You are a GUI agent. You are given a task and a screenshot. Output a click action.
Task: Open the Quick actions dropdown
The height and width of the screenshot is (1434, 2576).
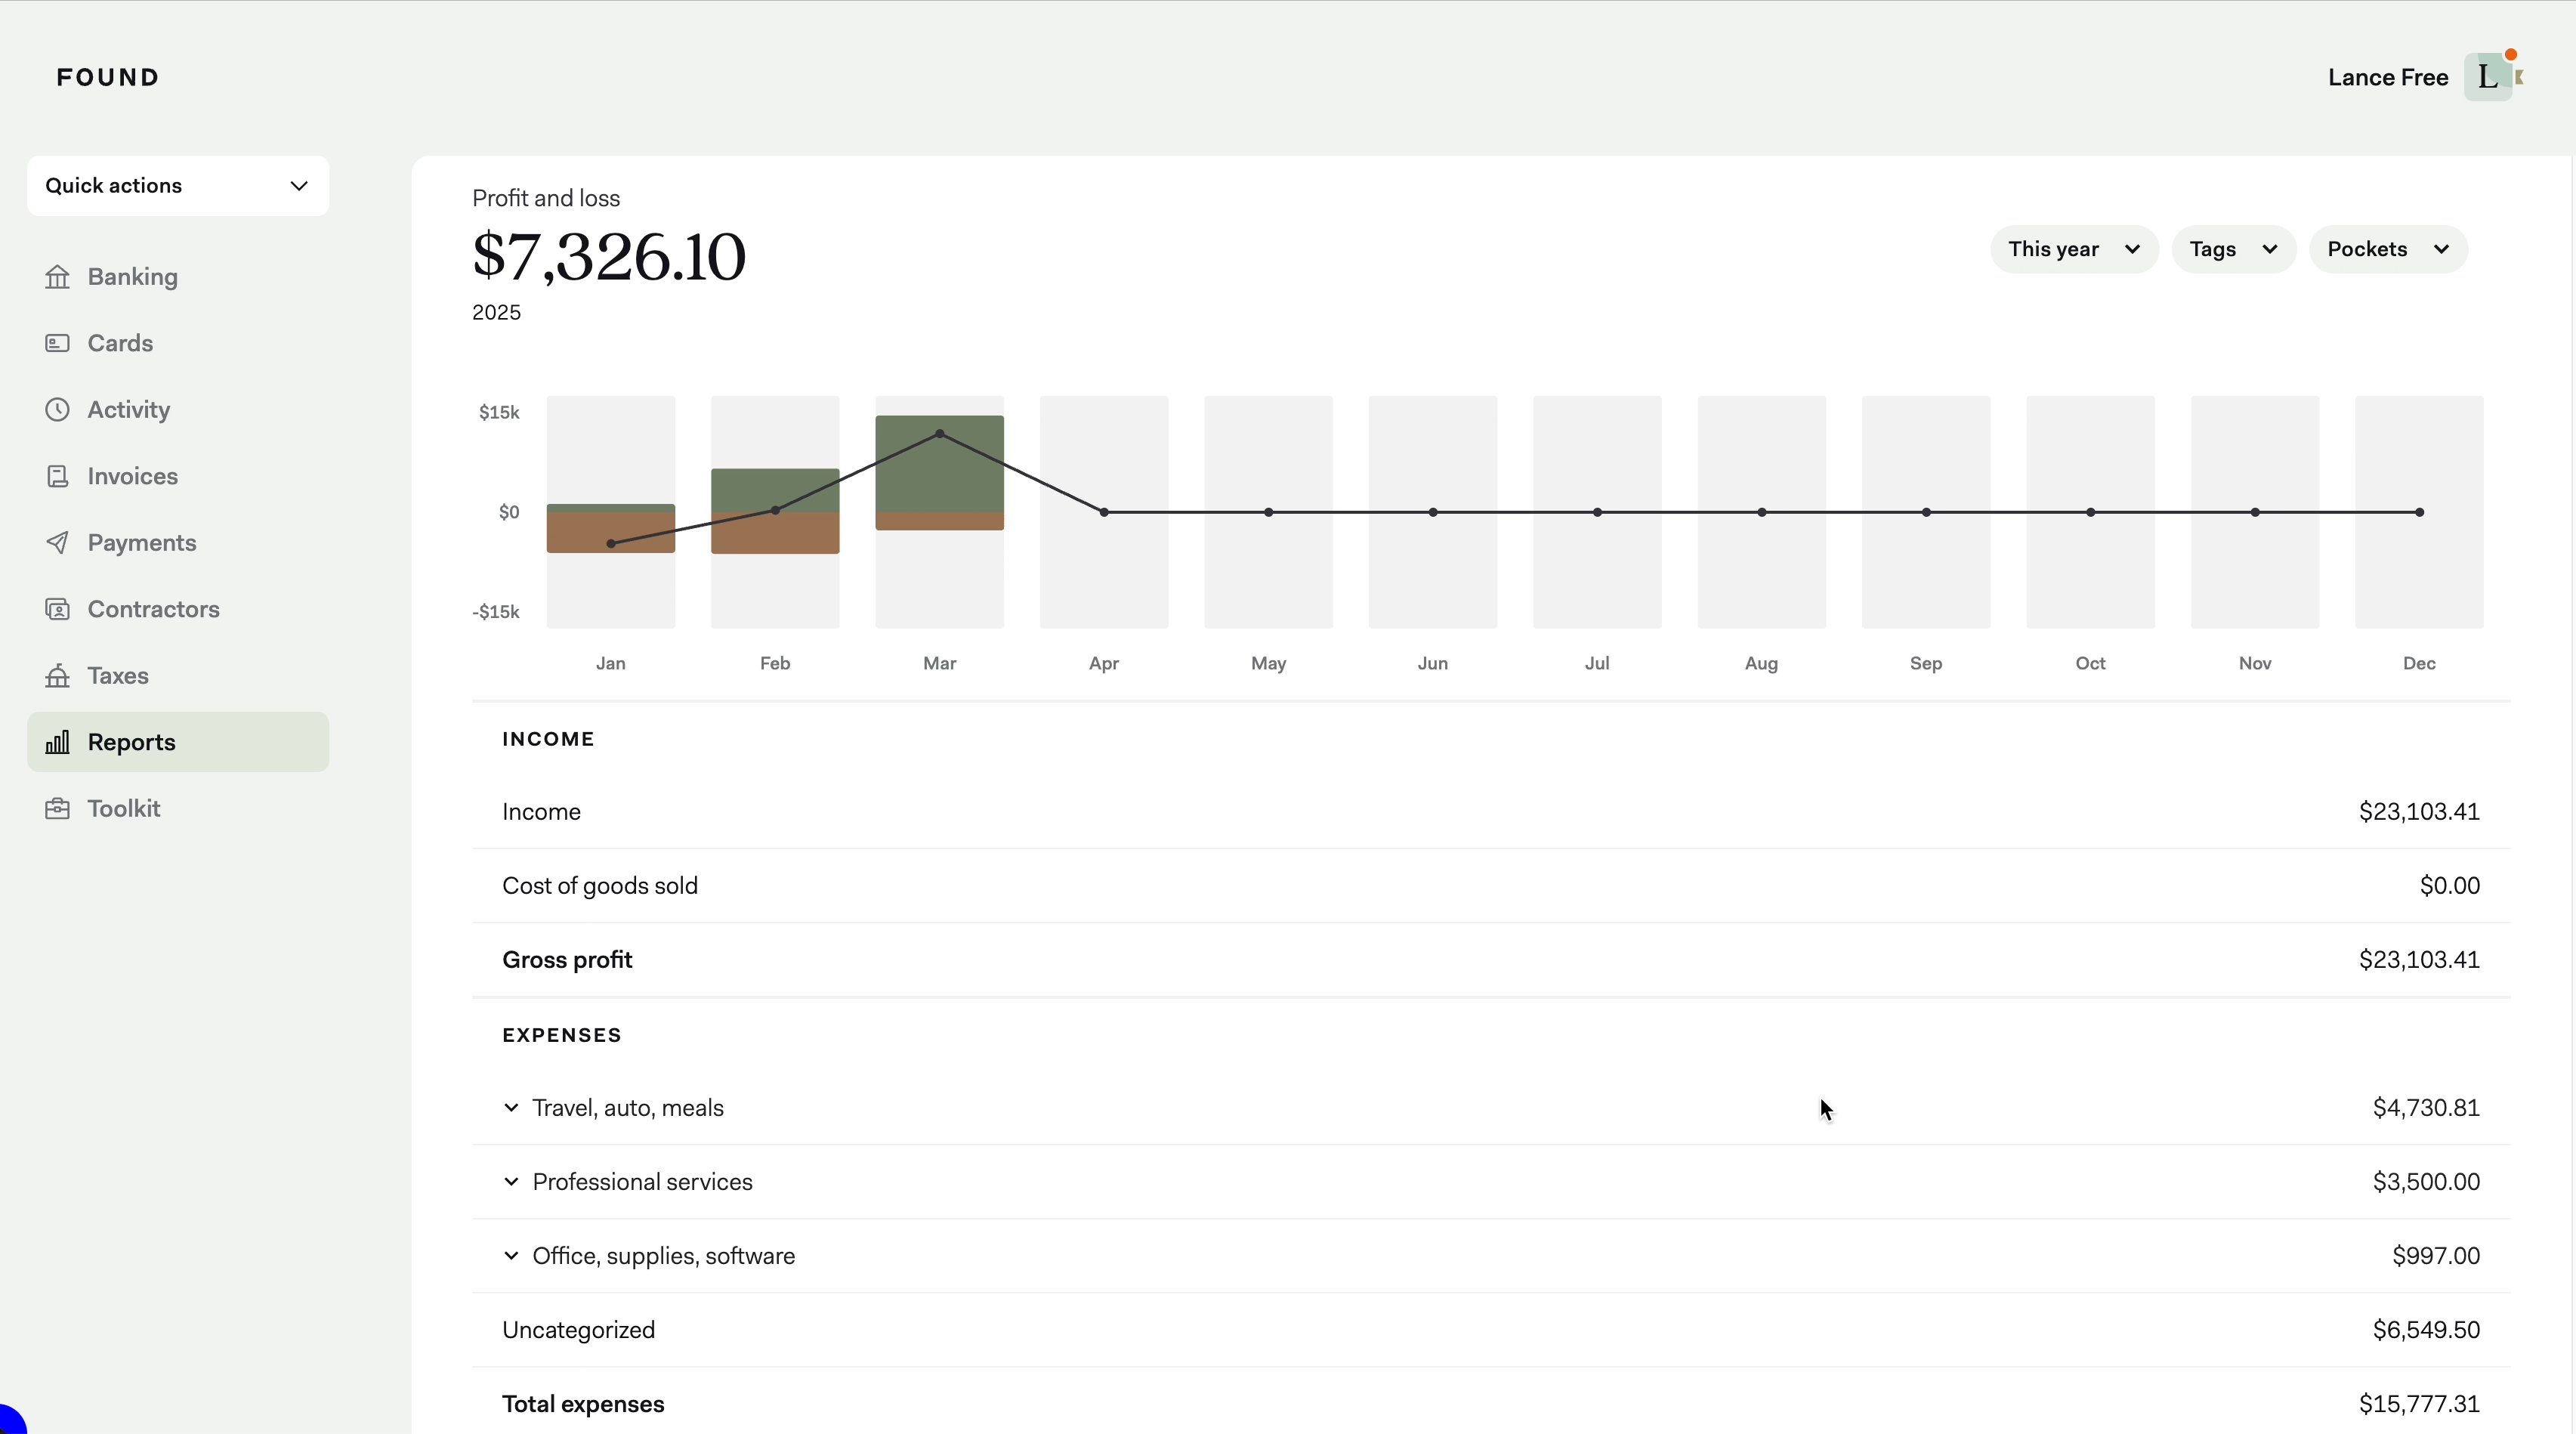(177, 186)
